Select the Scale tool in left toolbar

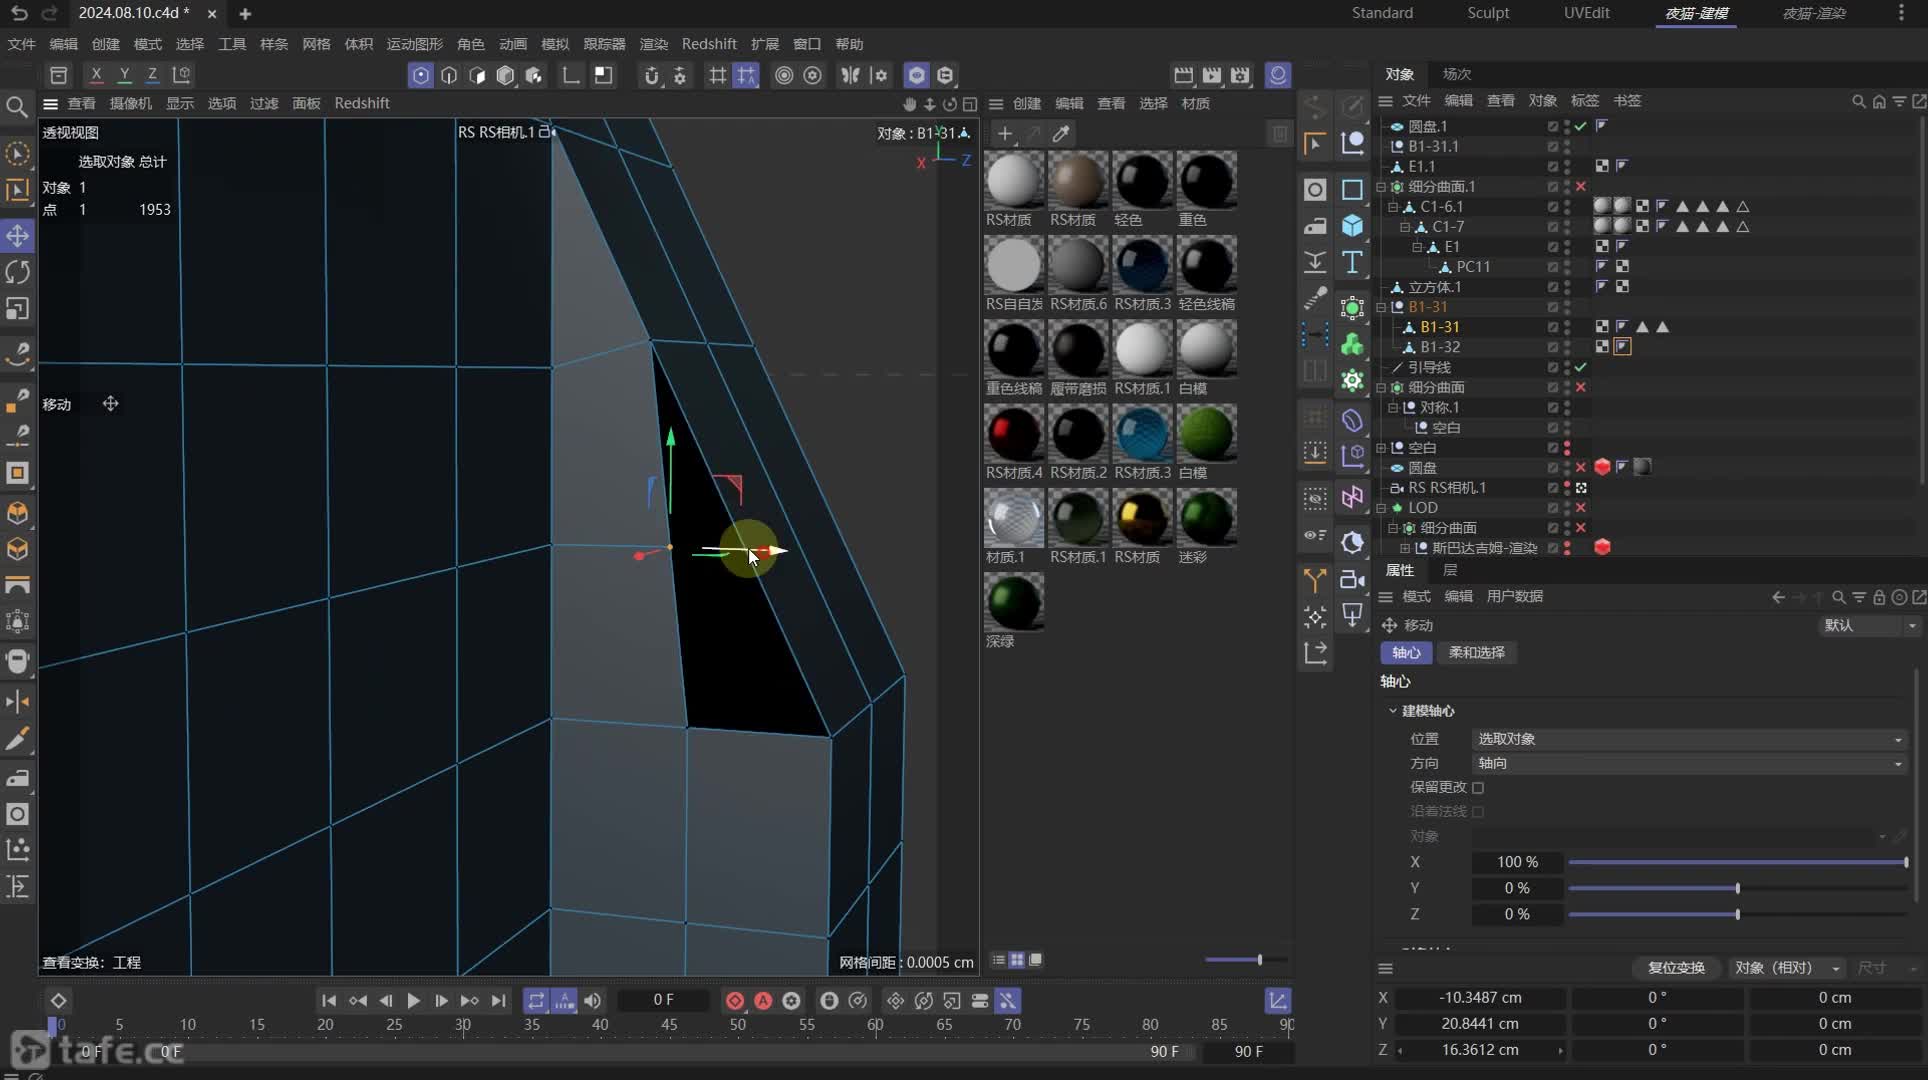[18, 309]
